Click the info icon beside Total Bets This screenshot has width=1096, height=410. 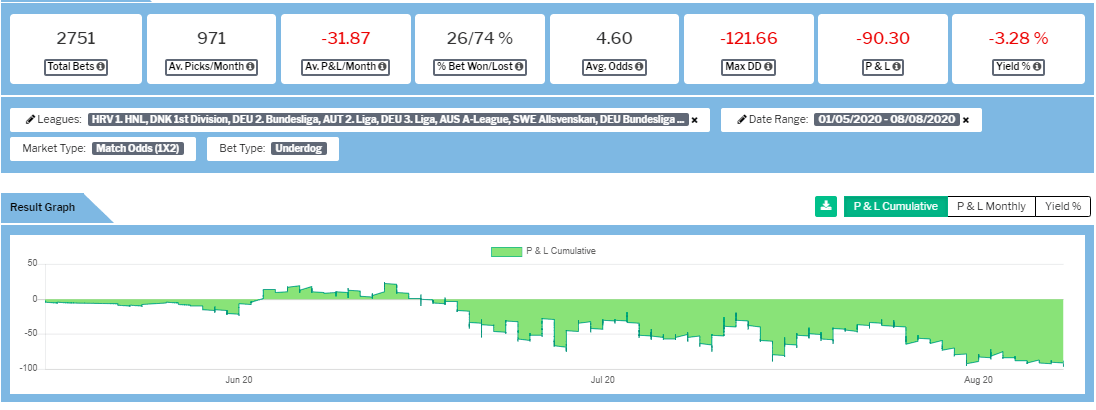pyautogui.click(x=101, y=68)
